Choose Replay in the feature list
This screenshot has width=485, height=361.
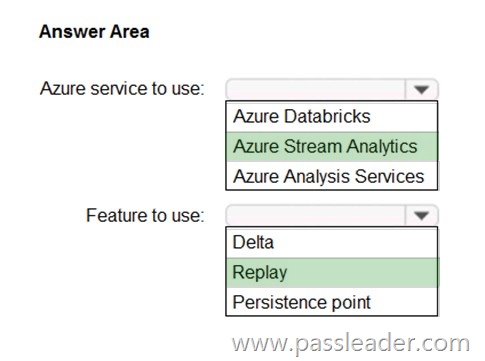pos(332,272)
